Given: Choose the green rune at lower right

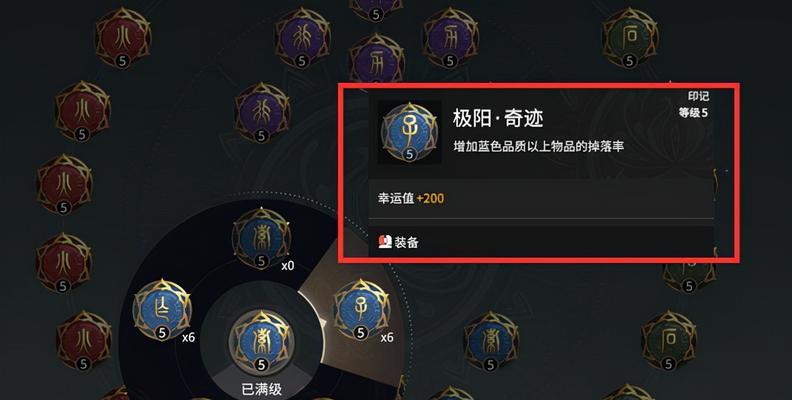Looking at the screenshot, I should 669,340.
